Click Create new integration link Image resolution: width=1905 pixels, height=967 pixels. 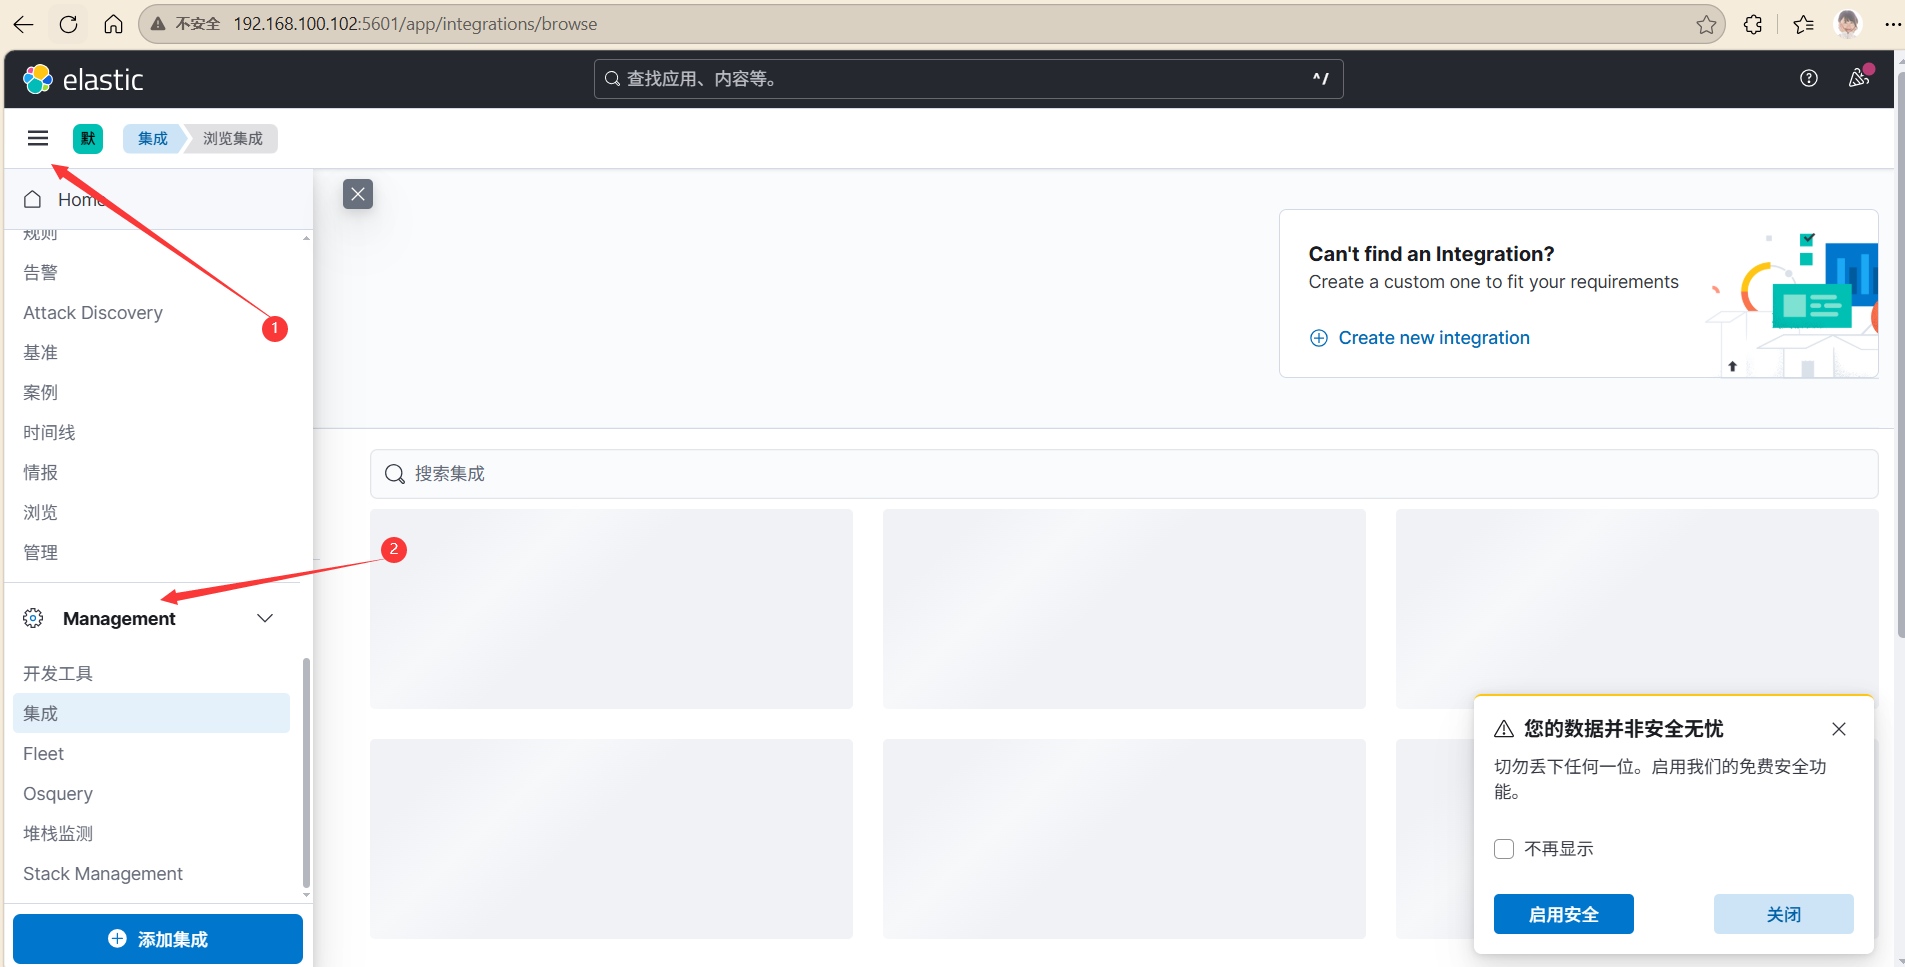(x=1420, y=338)
